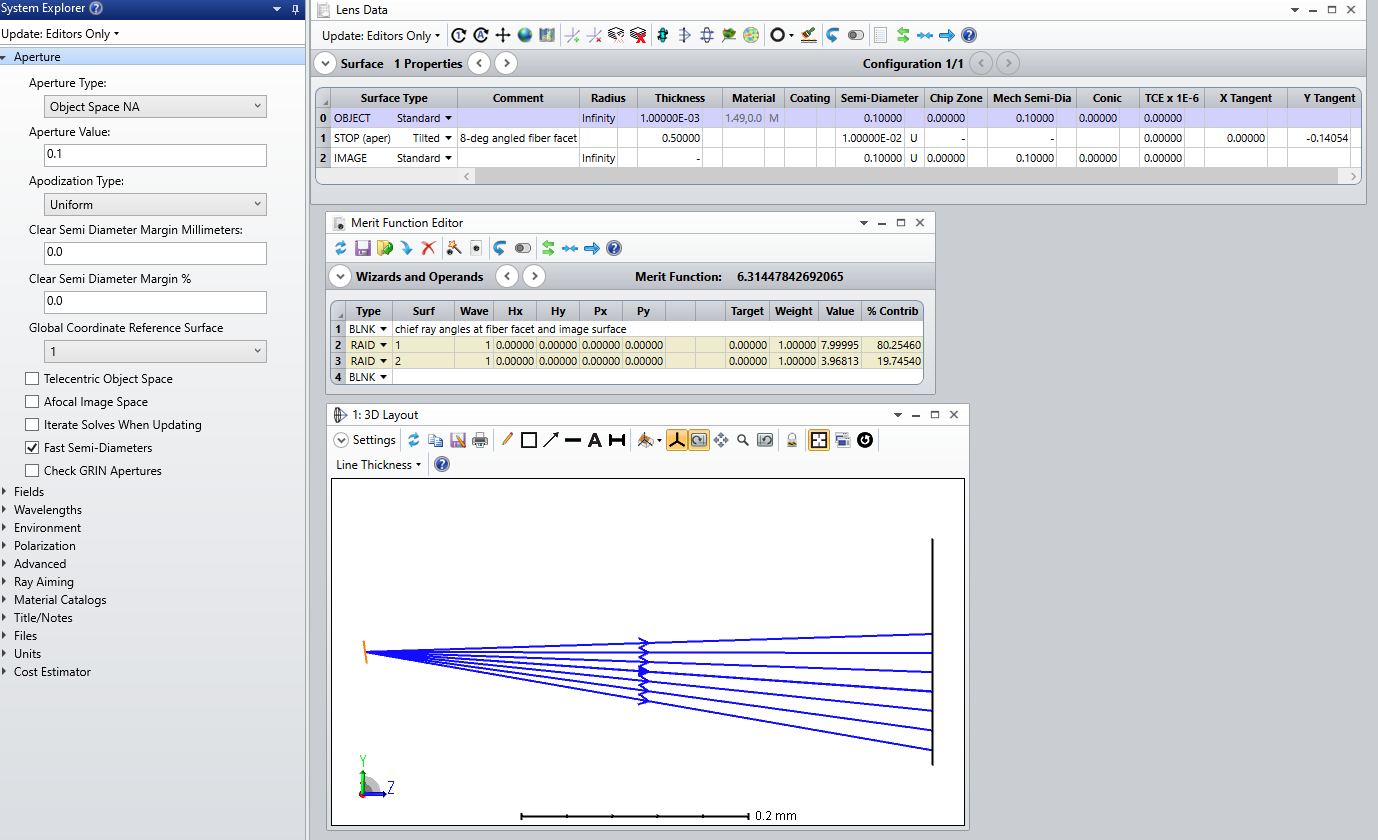Click red X delete icon in Merit Function Editor
The width and height of the screenshot is (1378, 840).
tap(428, 248)
